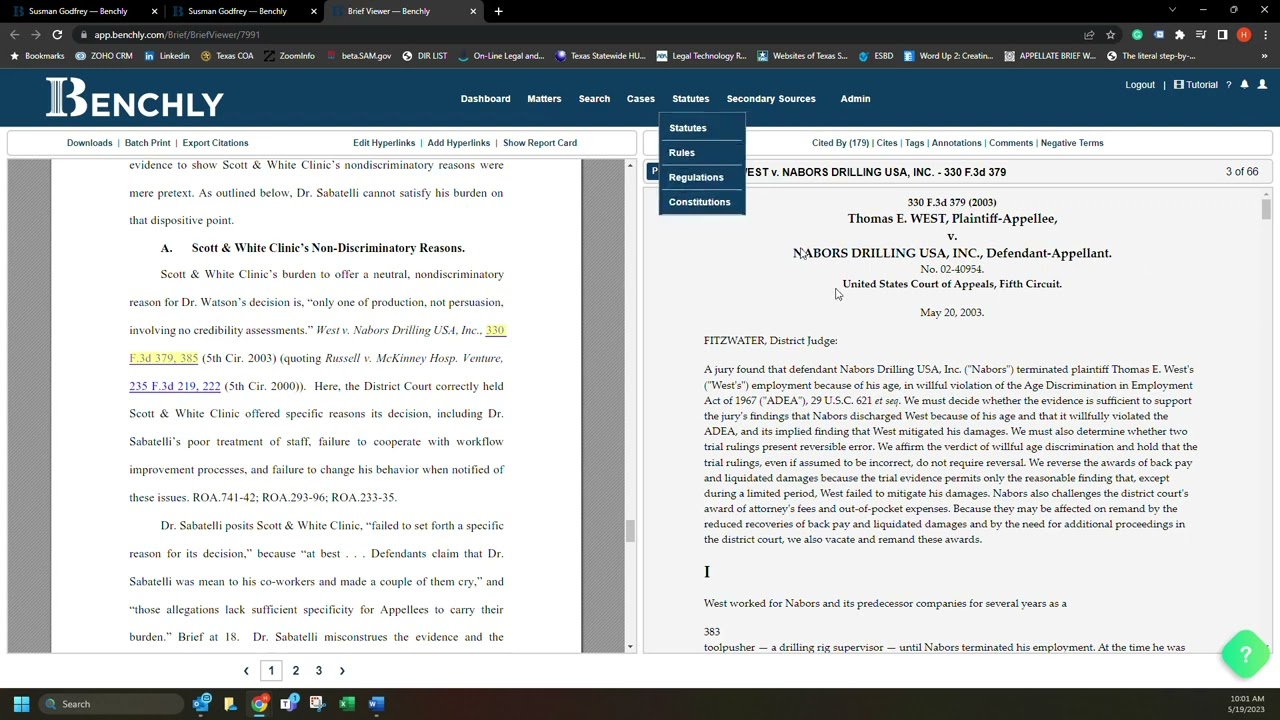Open the notifications bell

click(1244, 85)
